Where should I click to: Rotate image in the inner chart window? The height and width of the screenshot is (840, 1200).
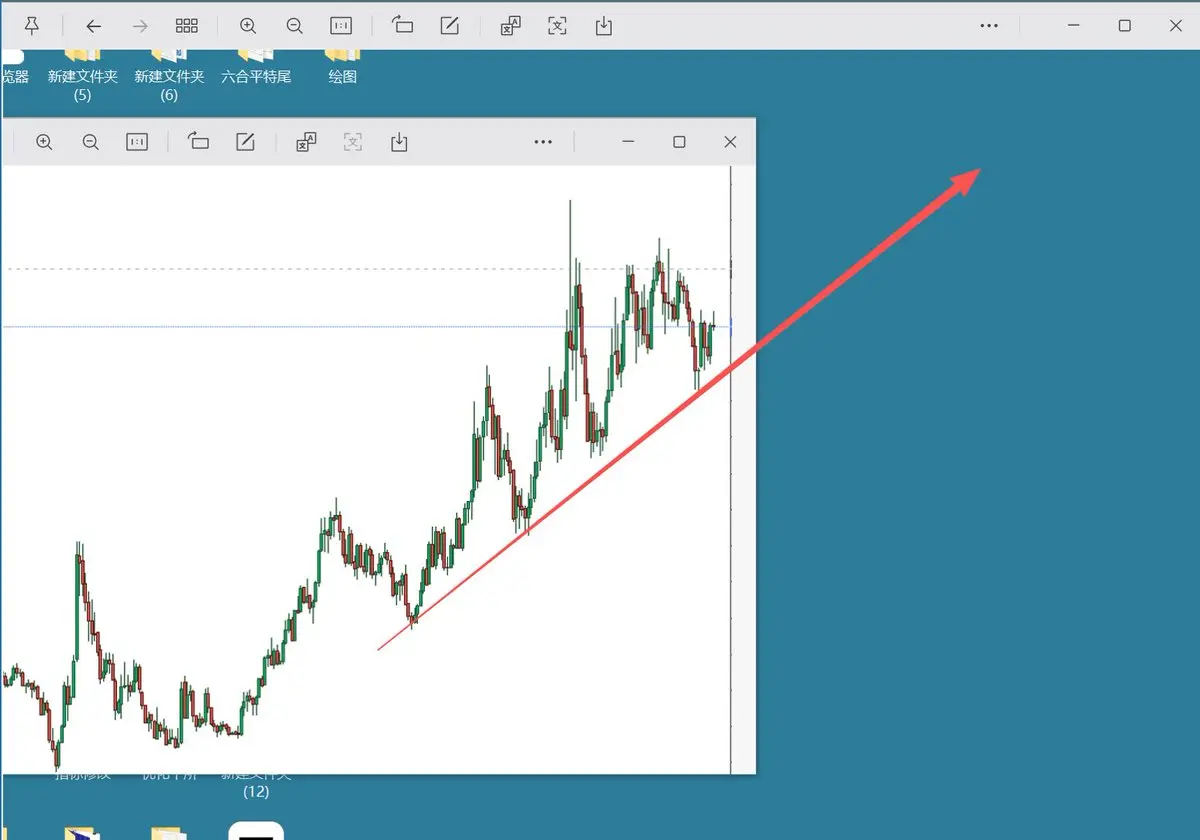pos(198,142)
